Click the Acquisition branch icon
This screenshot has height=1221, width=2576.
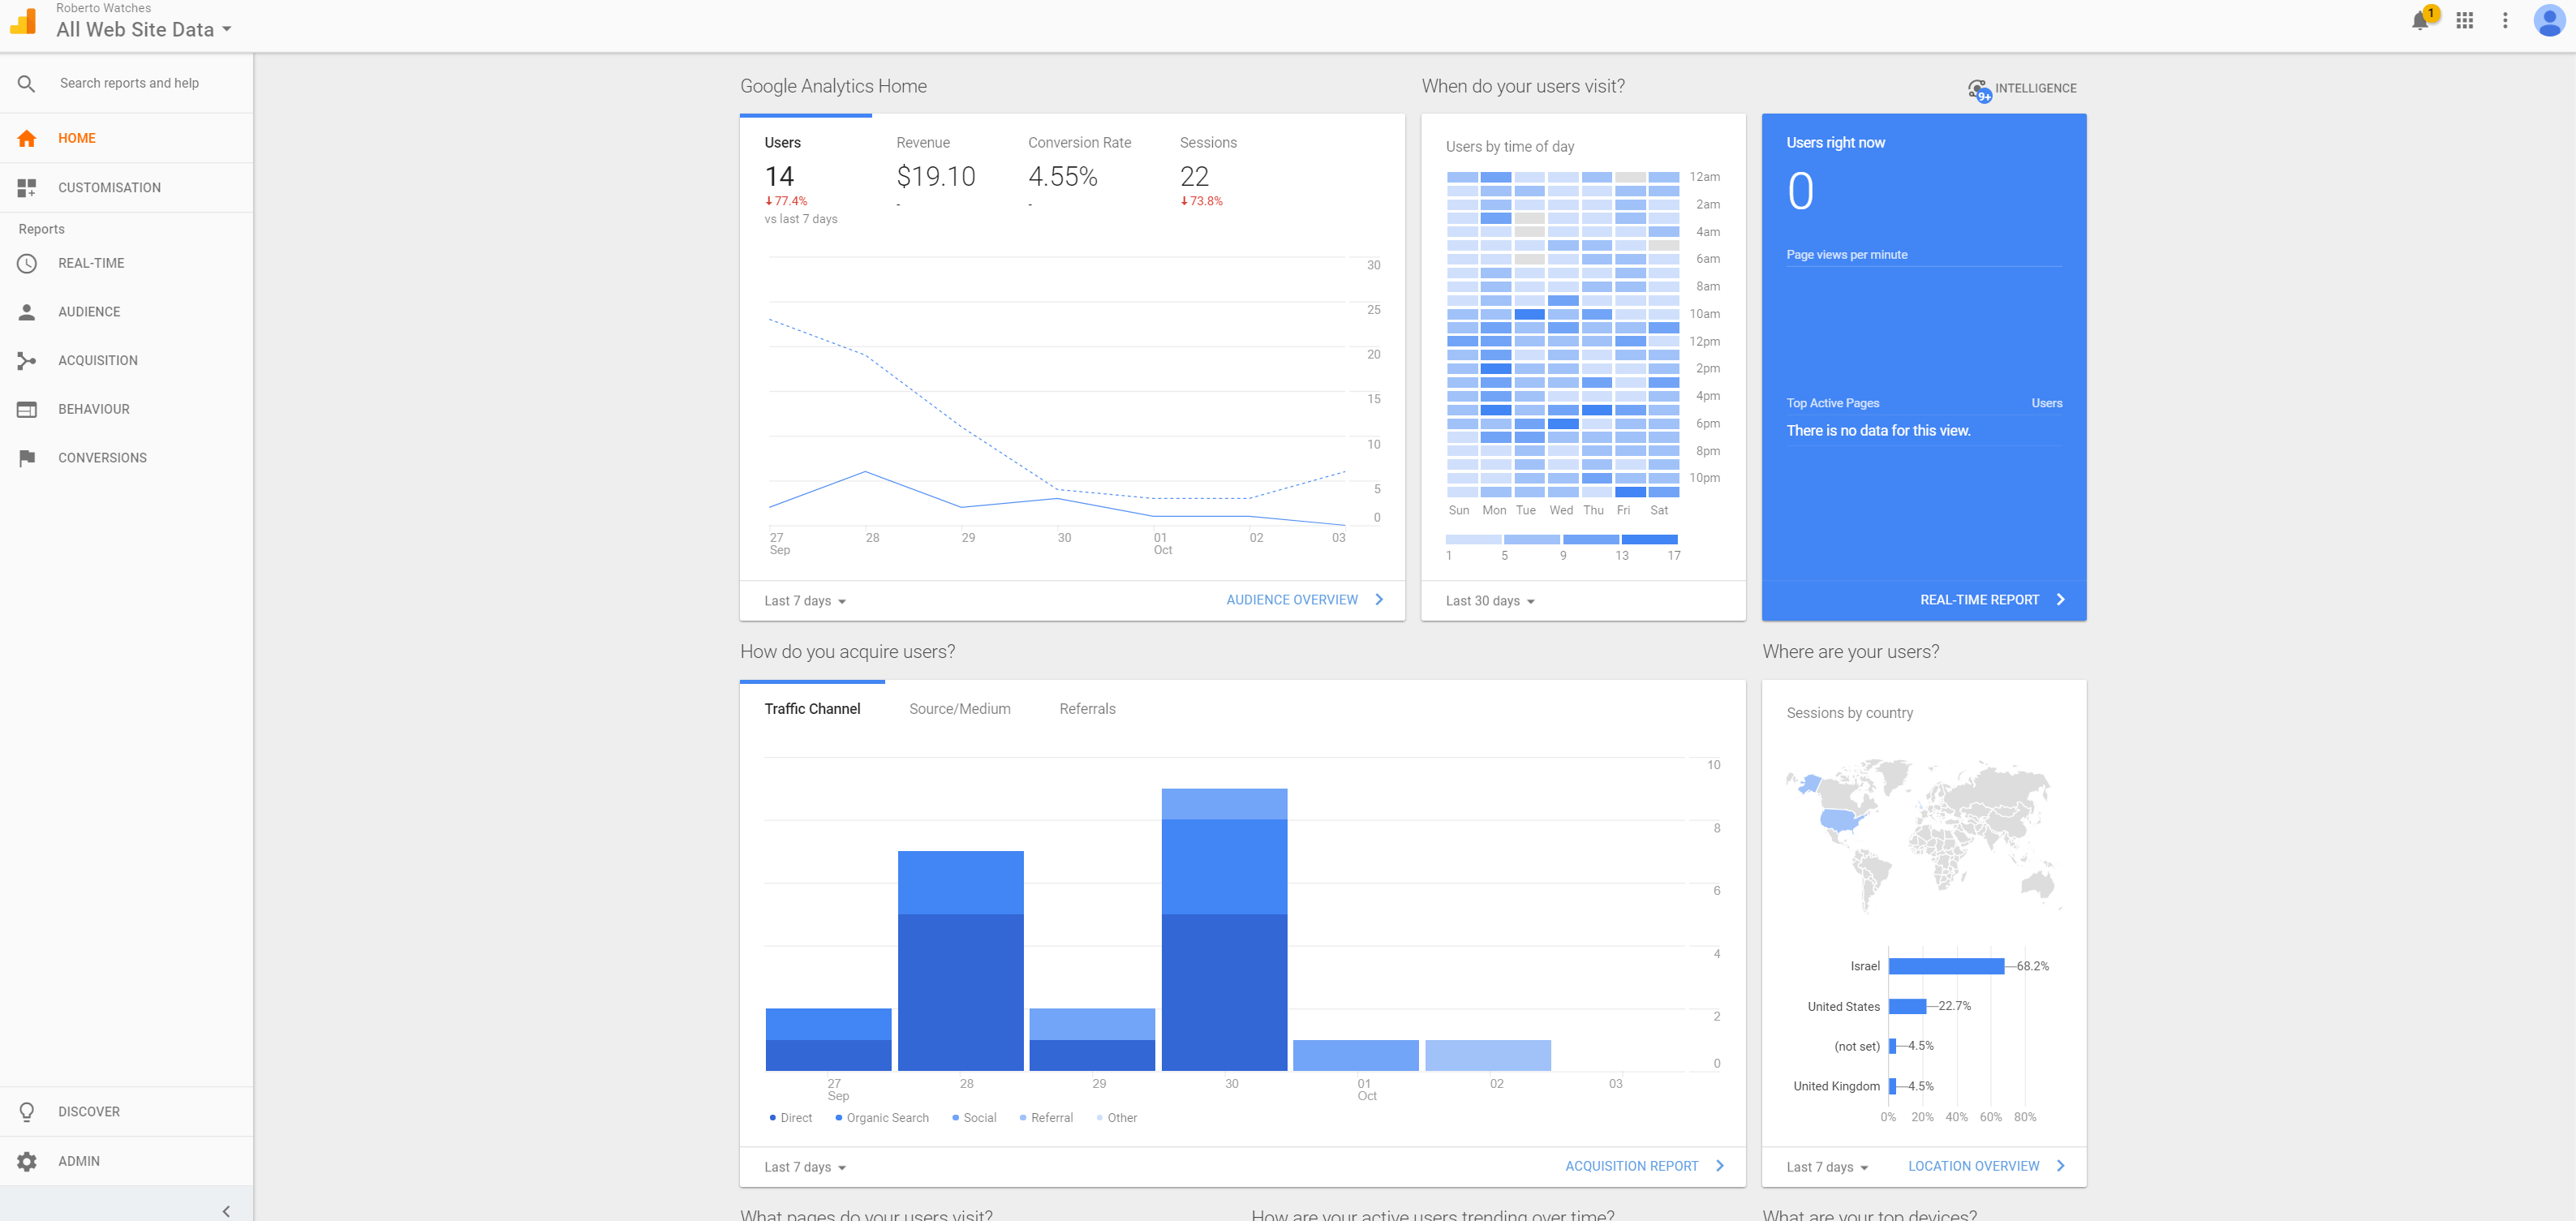coord(27,360)
